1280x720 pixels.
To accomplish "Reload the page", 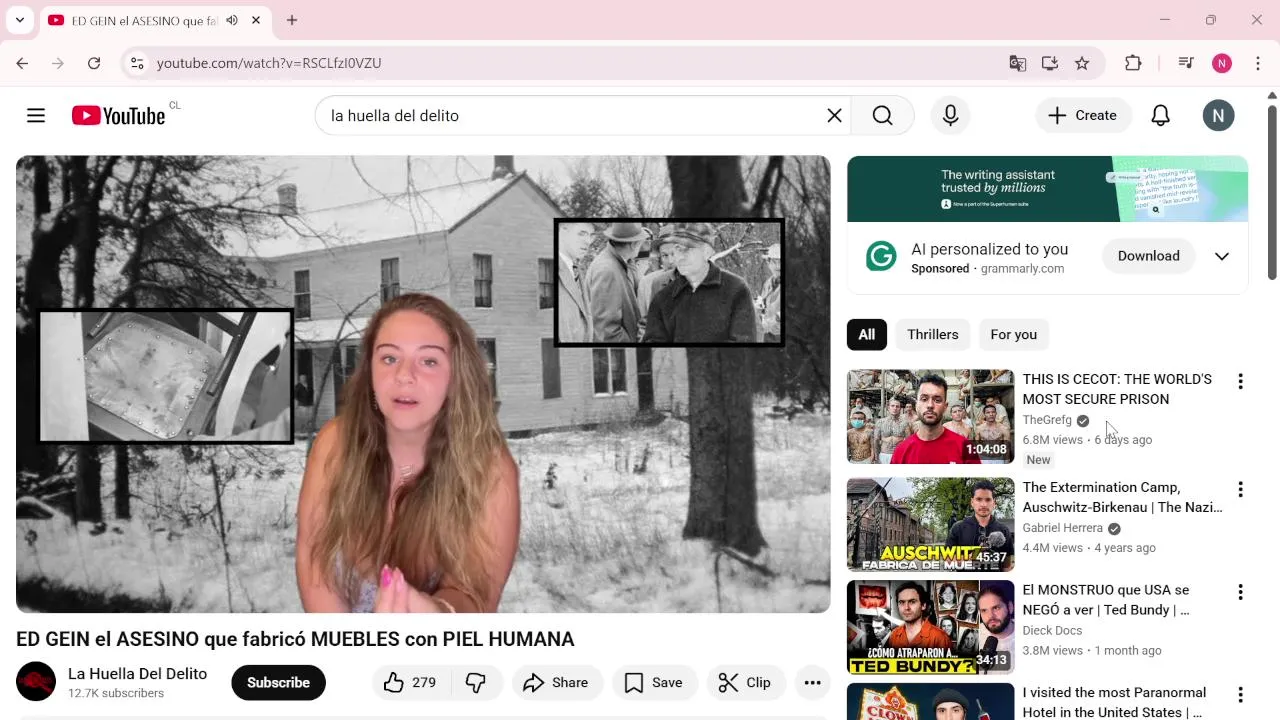I will (94, 63).
